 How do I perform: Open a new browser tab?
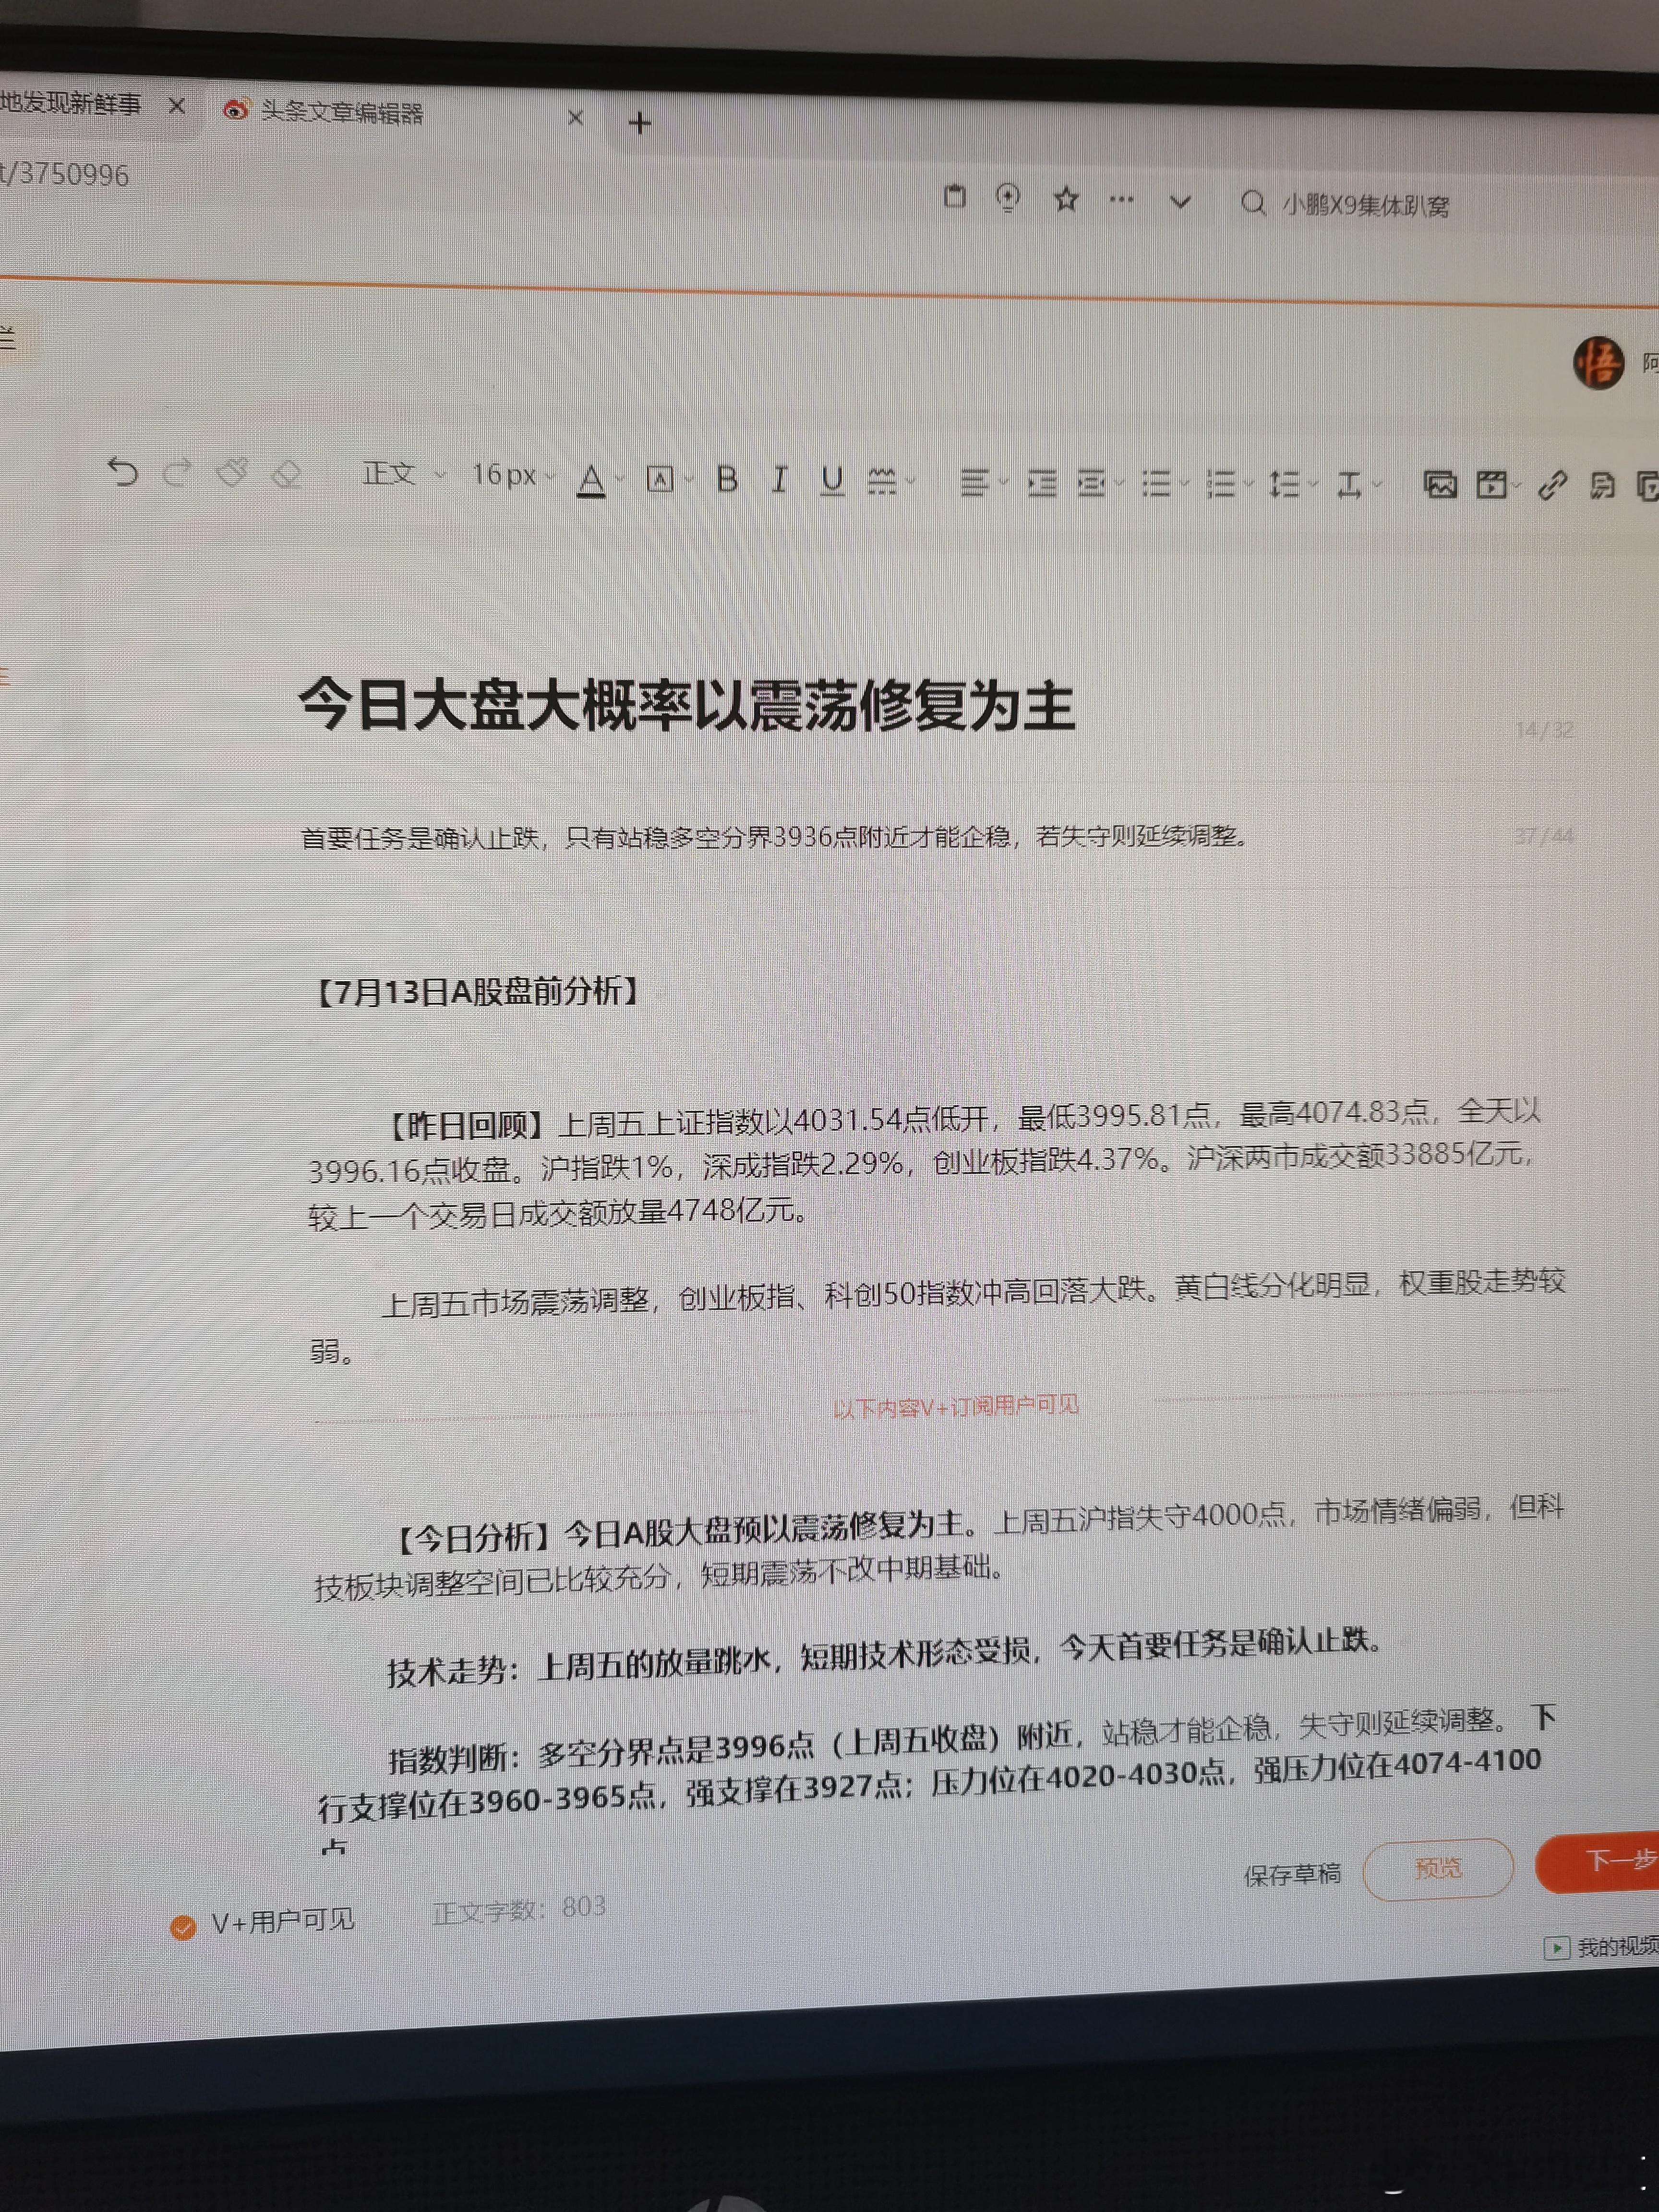point(640,123)
